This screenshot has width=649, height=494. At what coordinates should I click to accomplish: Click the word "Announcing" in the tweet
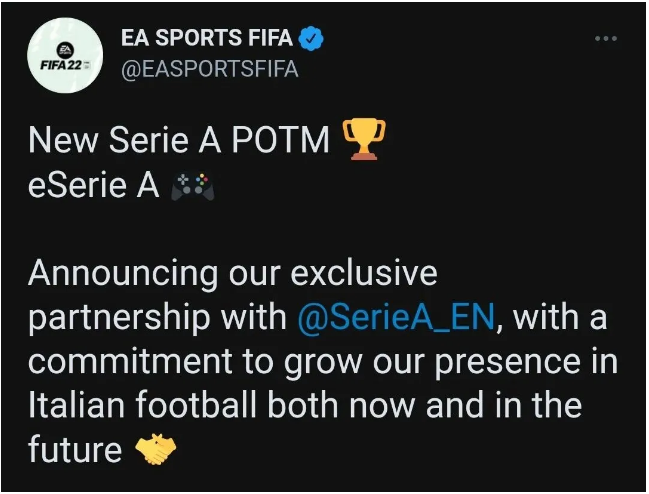click(x=123, y=275)
